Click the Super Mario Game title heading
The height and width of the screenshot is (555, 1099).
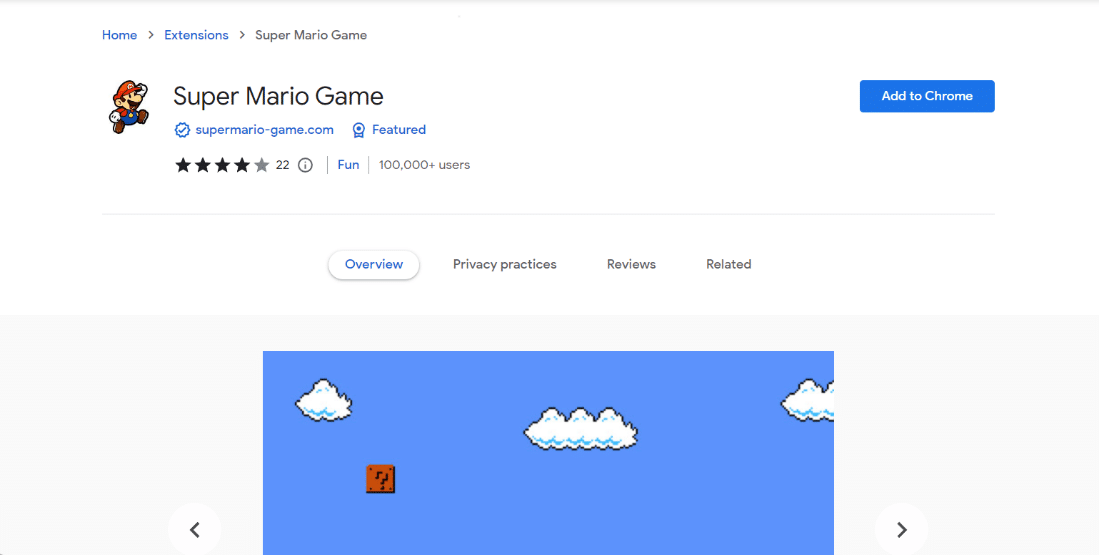[278, 96]
